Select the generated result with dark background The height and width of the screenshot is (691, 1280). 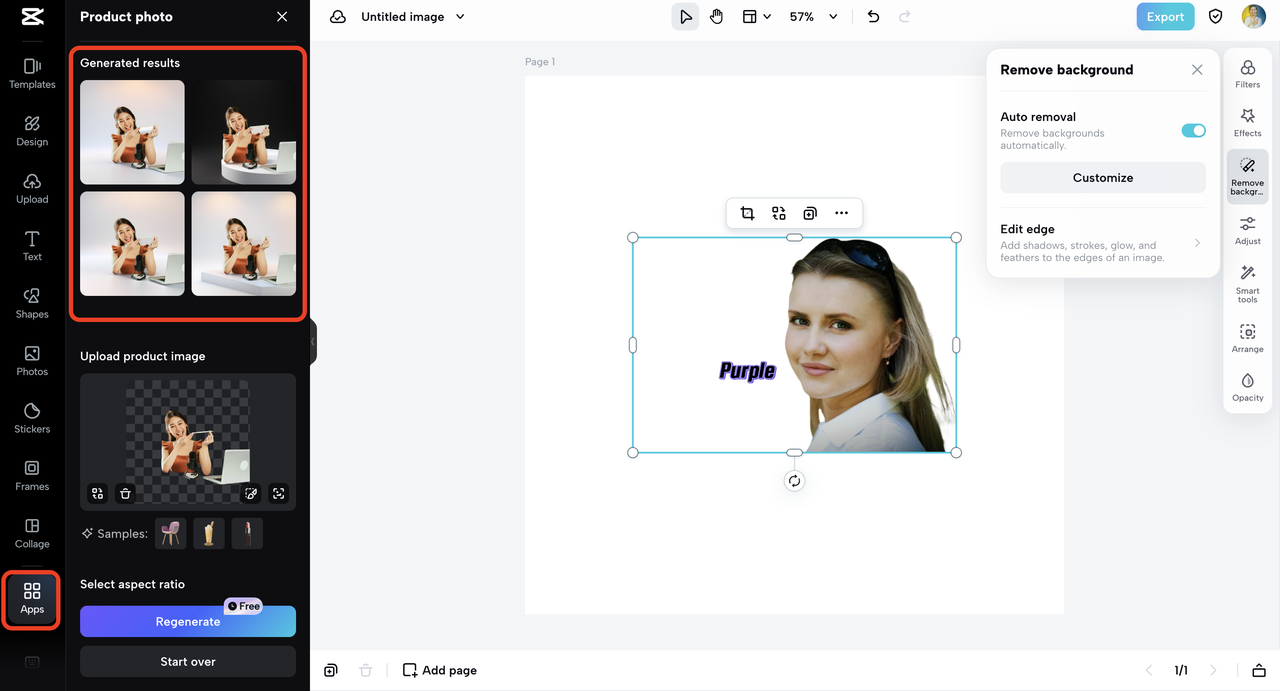[x=244, y=132]
